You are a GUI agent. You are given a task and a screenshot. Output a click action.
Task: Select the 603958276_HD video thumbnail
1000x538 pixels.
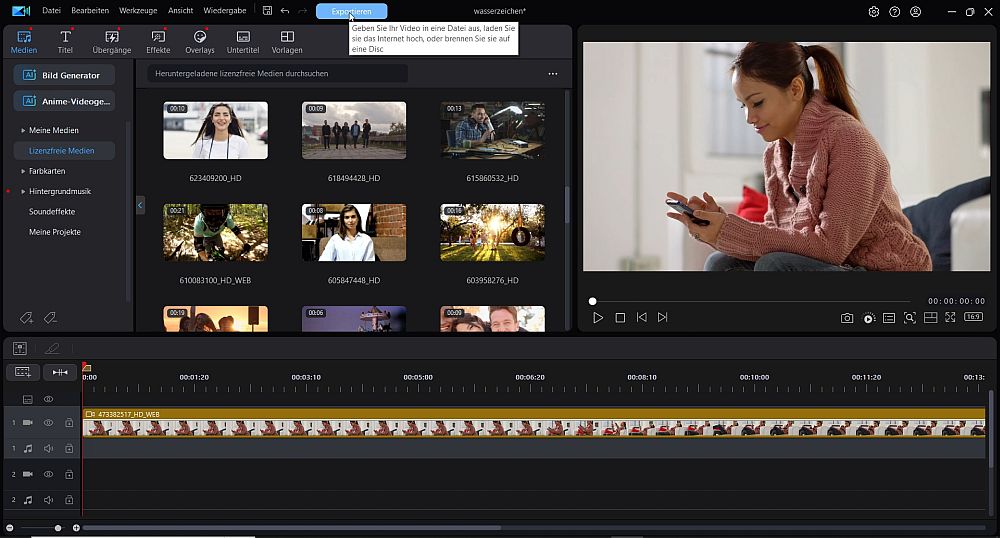pyautogui.click(x=492, y=232)
